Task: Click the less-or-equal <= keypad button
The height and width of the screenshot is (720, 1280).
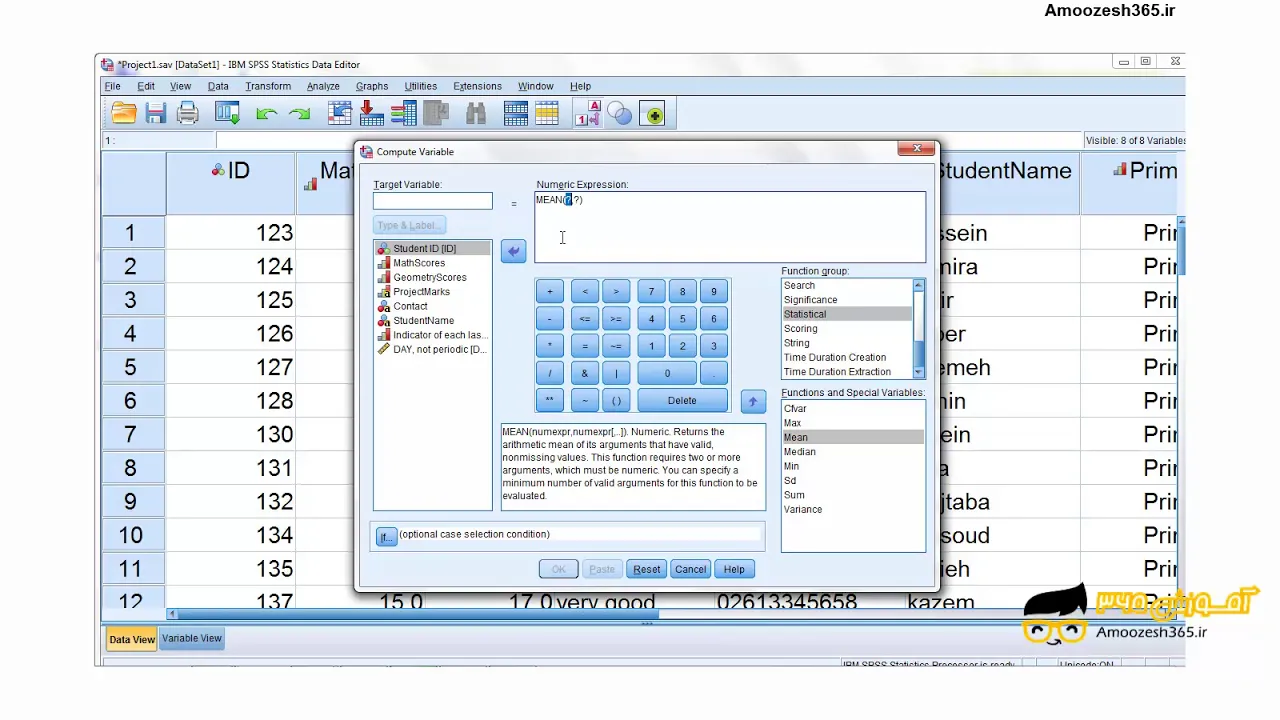Action: pos(584,319)
